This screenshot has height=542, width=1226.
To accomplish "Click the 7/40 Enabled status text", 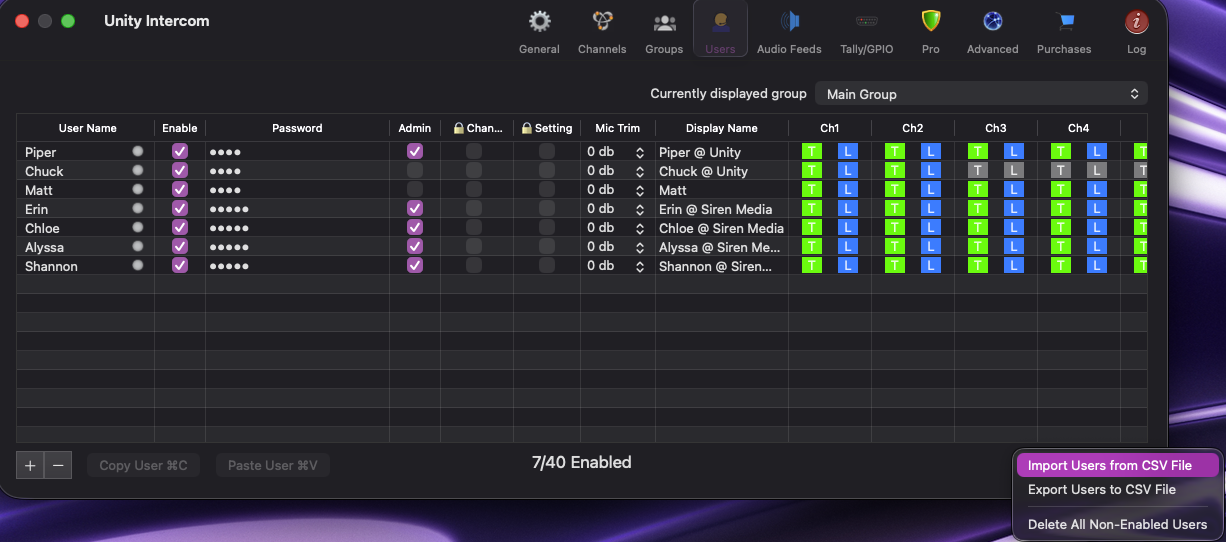I will (x=582, y=462).
